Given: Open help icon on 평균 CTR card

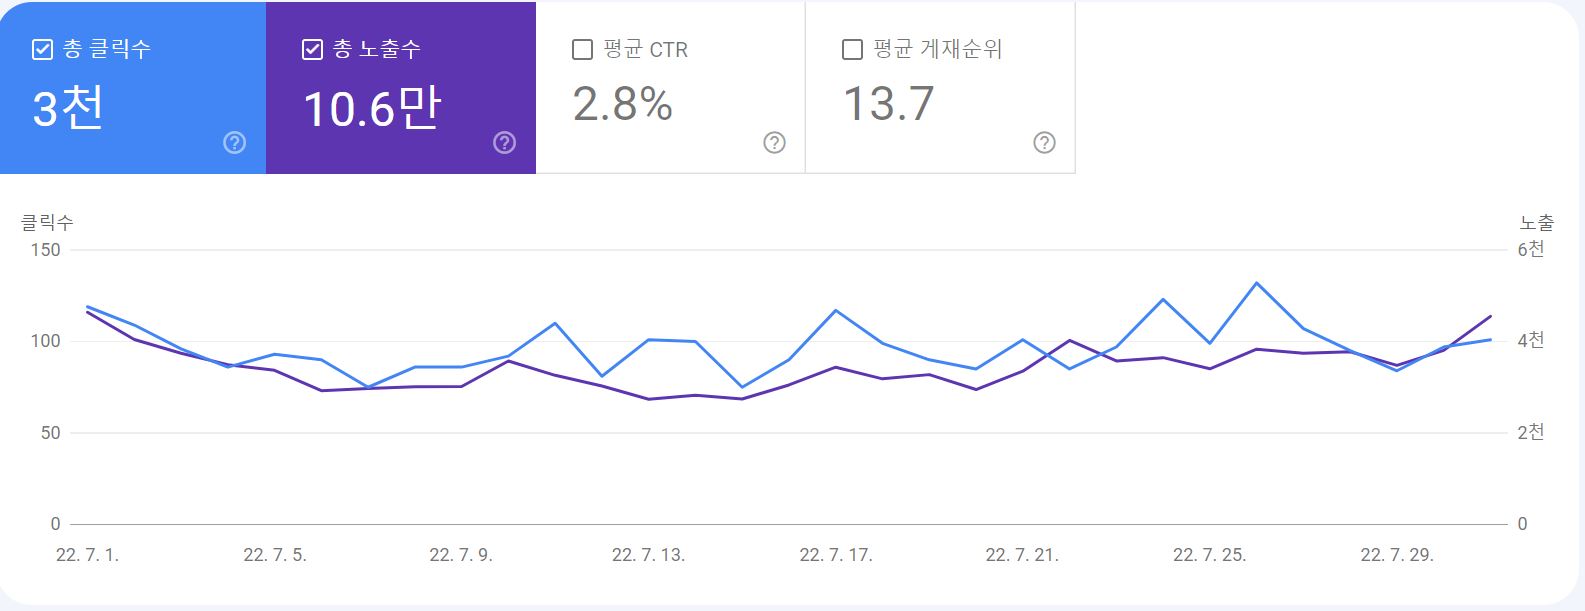Looking at the screenshot, I should pos(774,143).
